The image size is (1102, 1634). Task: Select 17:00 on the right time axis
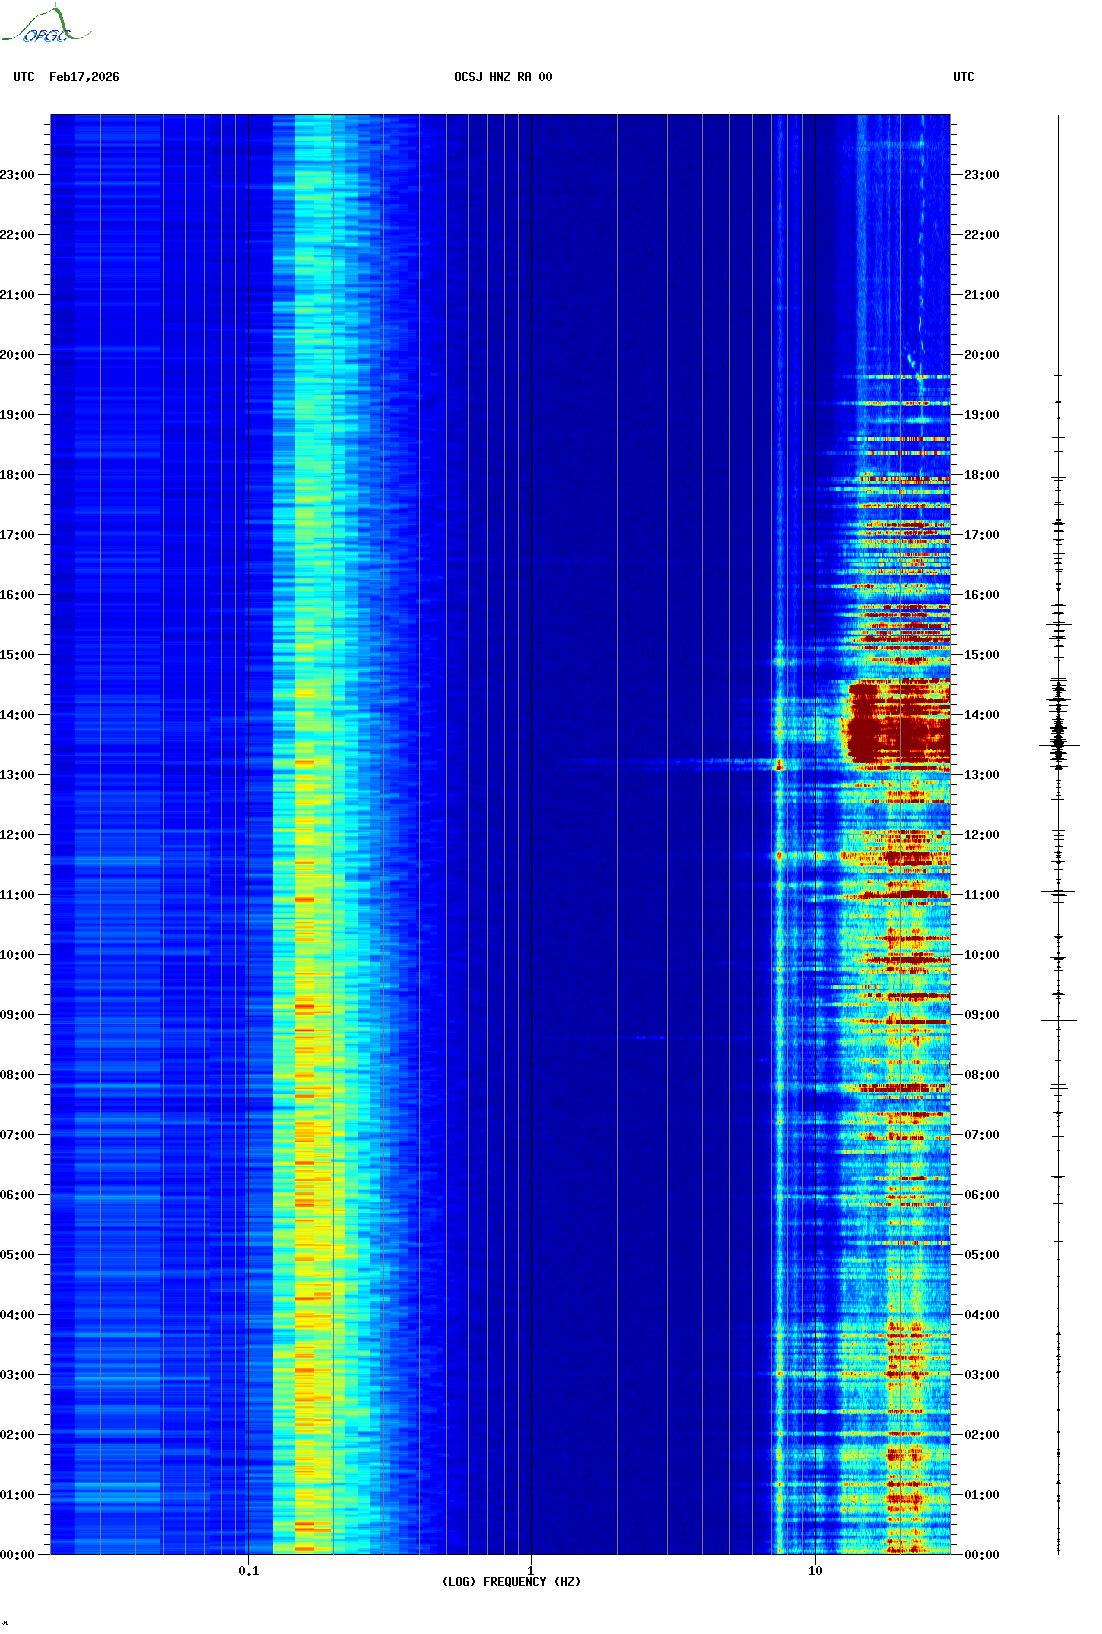(982, 535)
